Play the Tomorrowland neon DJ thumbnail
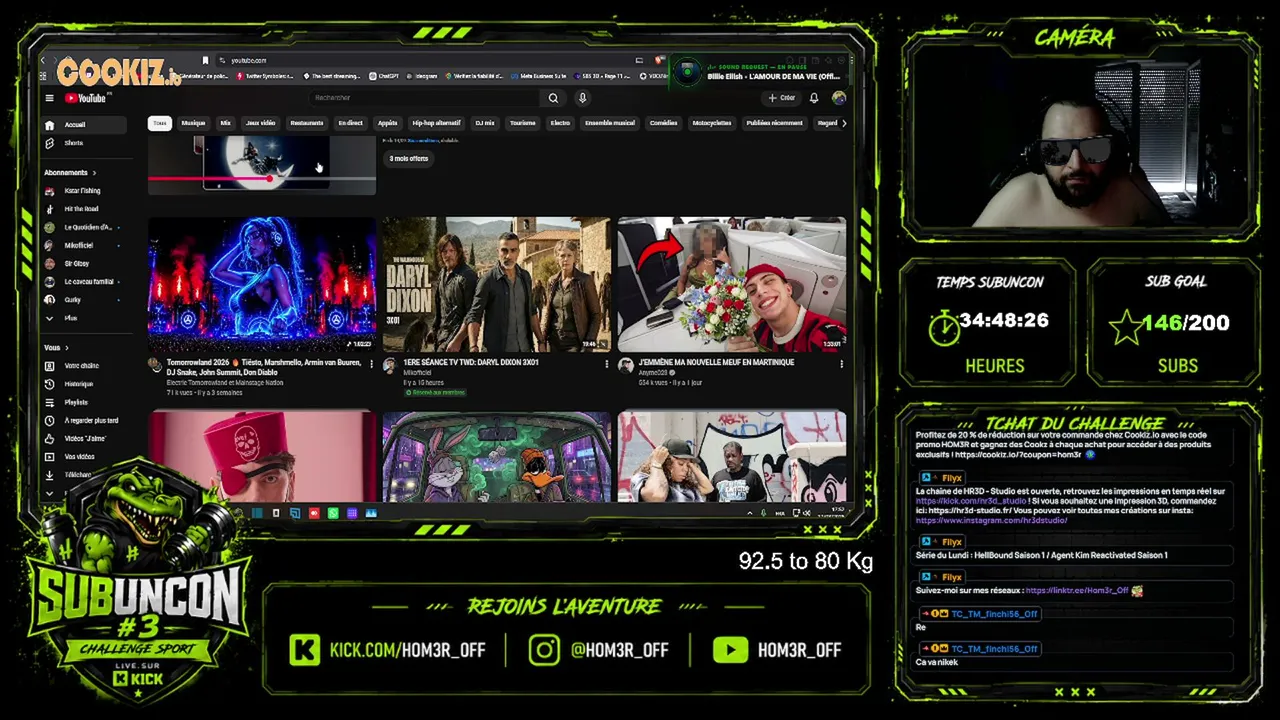 coord(262,284)
